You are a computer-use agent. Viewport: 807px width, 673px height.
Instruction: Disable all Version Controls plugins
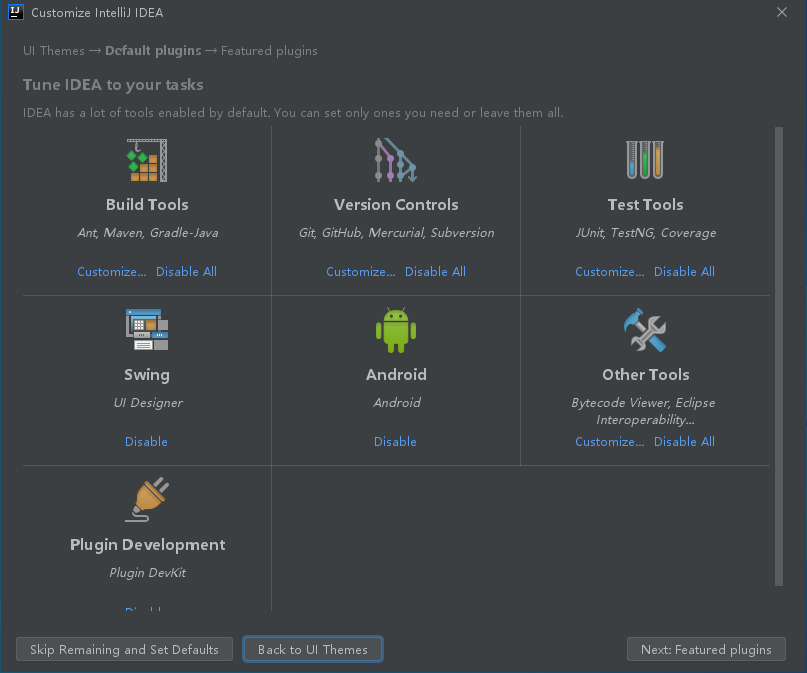435,272
